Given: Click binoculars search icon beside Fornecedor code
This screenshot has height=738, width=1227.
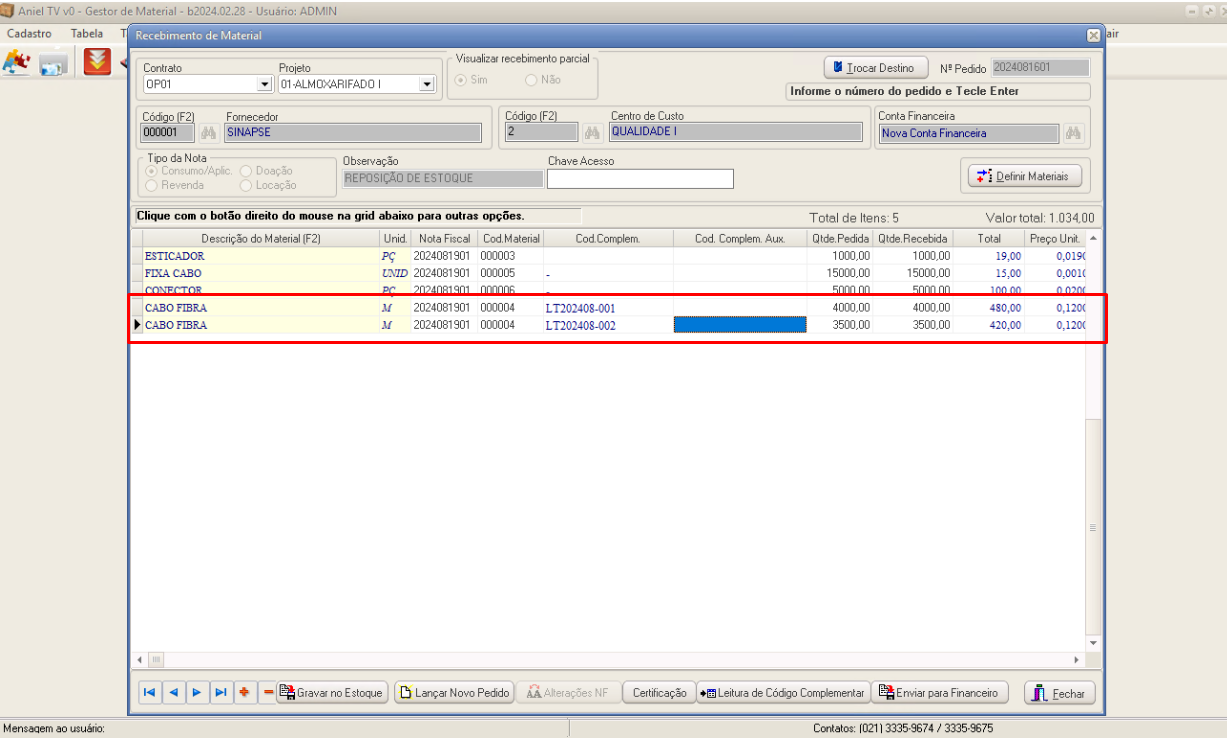Looking at the screenshot, I should pyautogui.click(x=209, y=132).
